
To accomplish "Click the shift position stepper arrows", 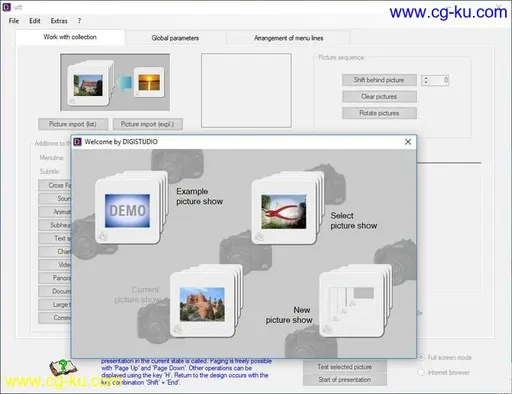I will (426, 80).
